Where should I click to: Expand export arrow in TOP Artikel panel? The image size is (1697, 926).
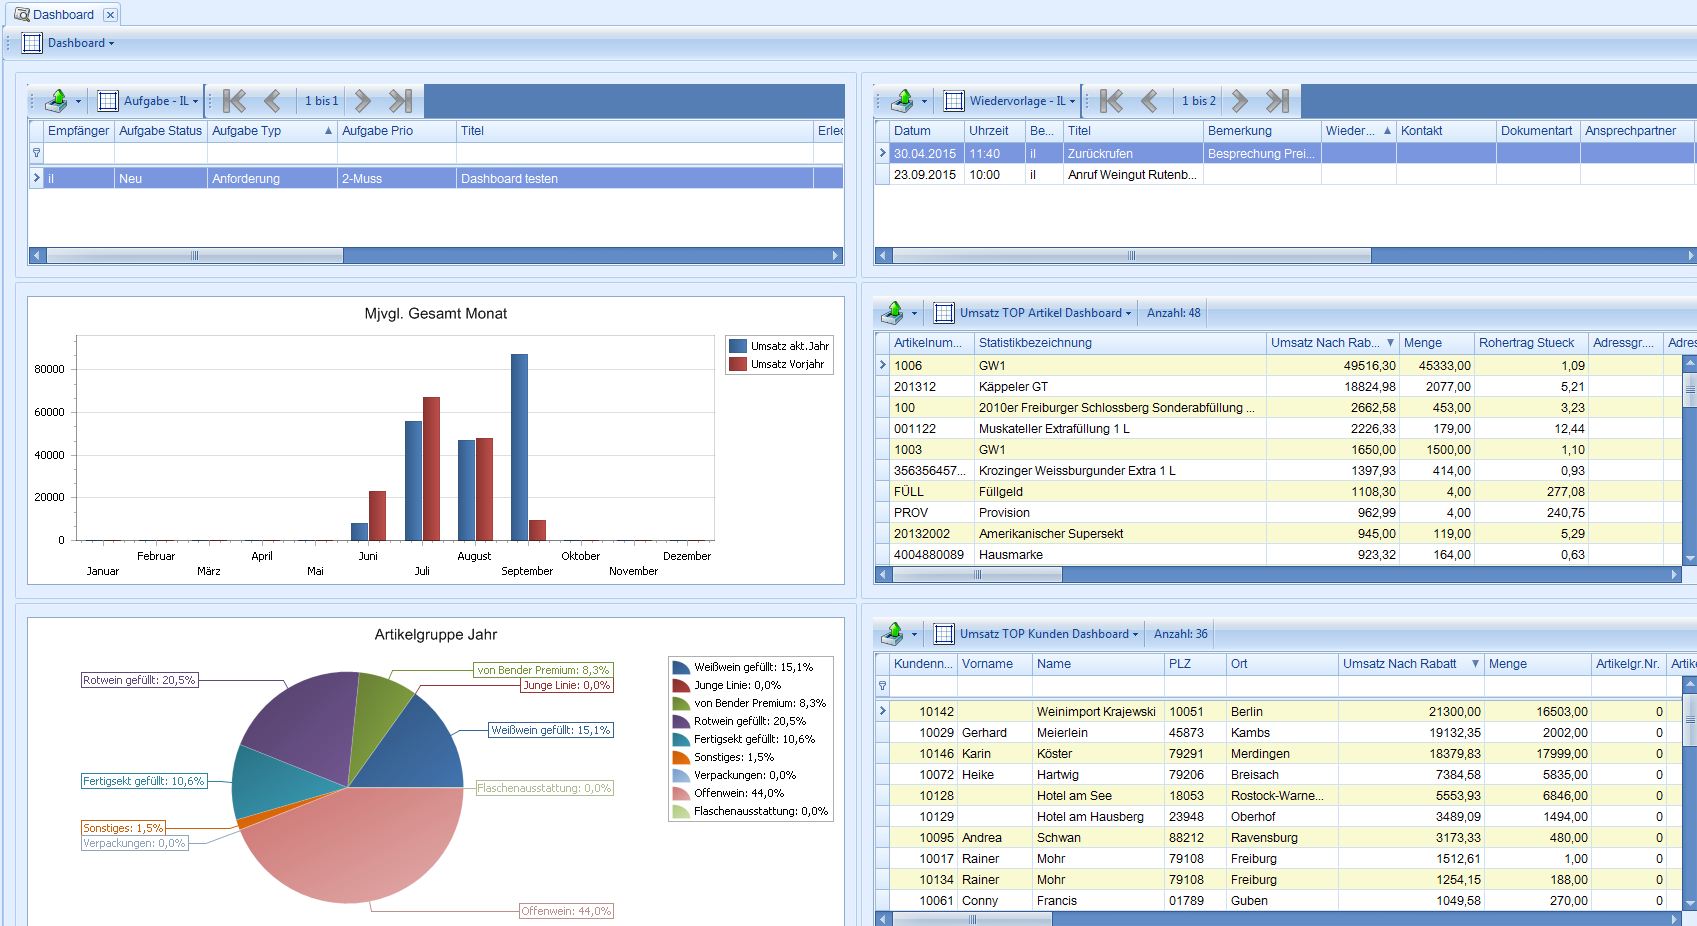coord(914,313)
